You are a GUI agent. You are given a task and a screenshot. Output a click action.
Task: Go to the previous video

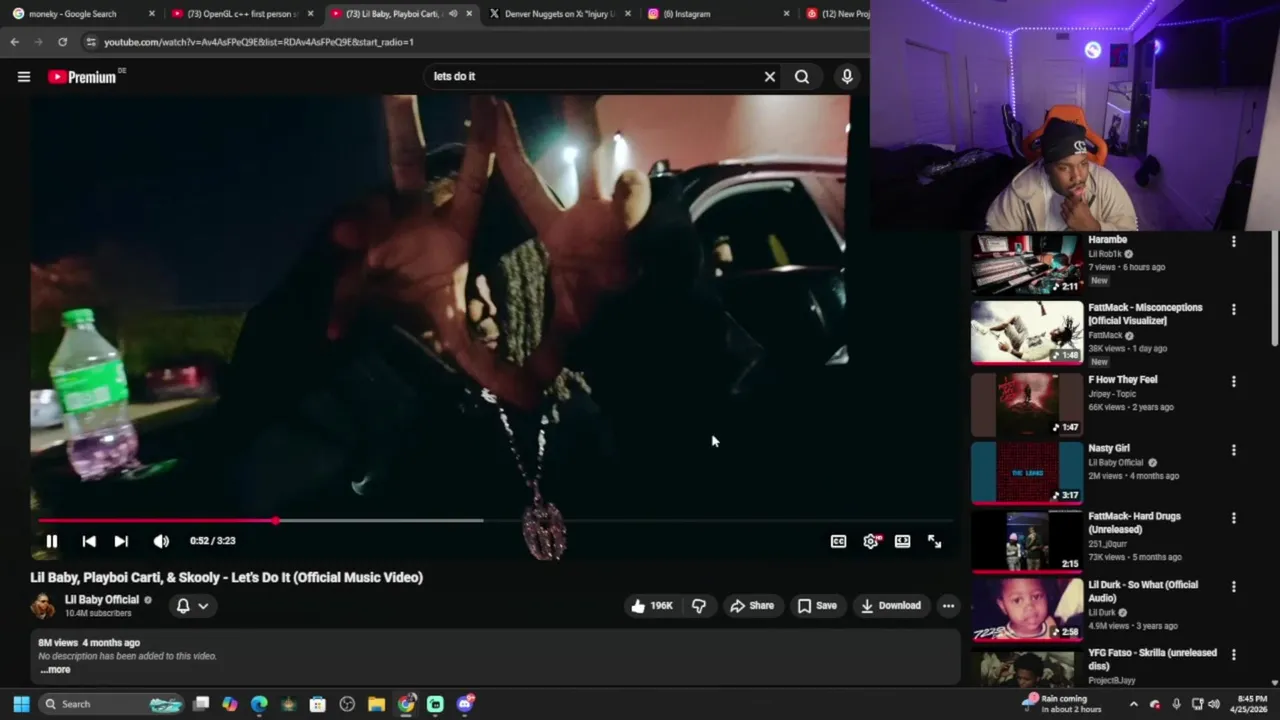click(89, 541)
